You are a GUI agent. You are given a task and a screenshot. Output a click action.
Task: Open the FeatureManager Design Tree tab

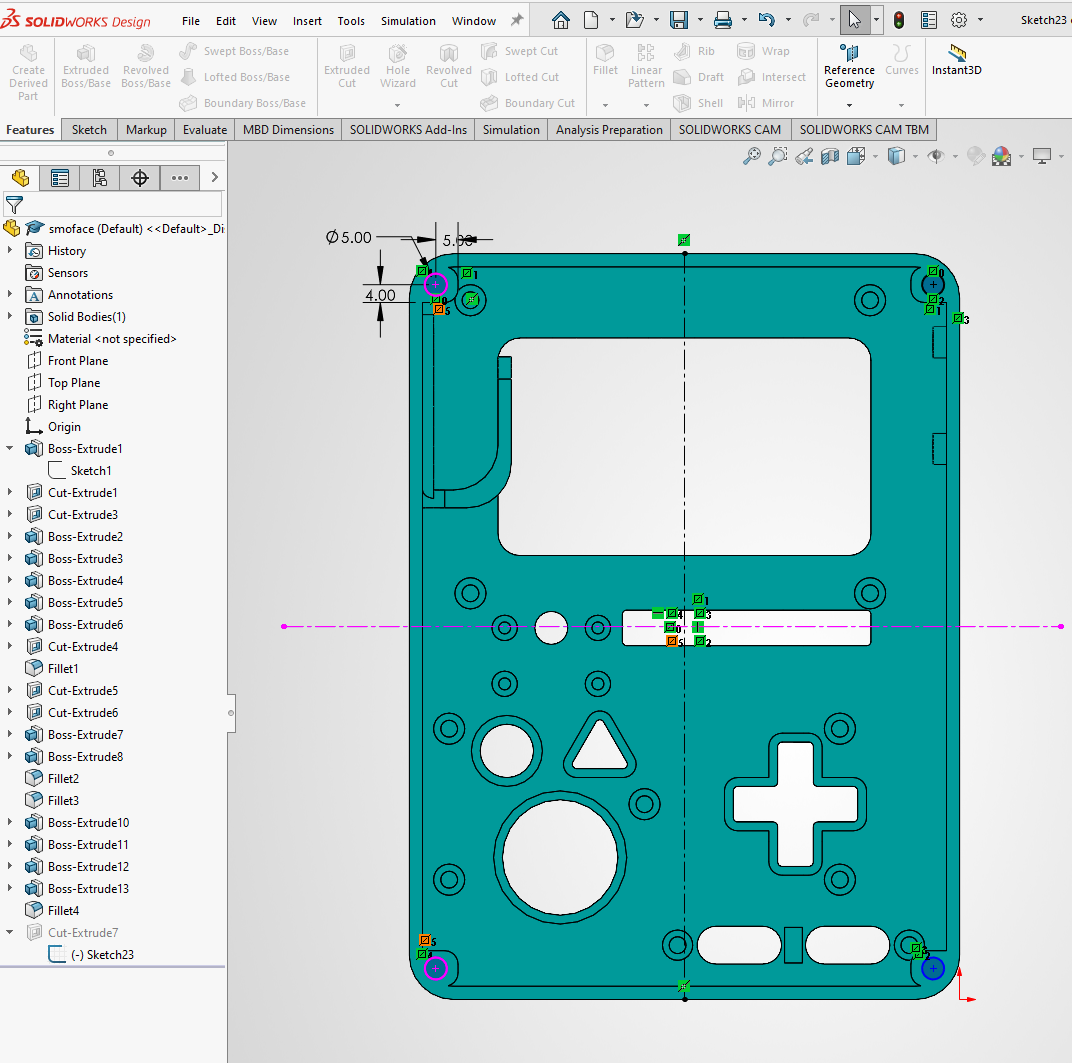pos(21,178)
